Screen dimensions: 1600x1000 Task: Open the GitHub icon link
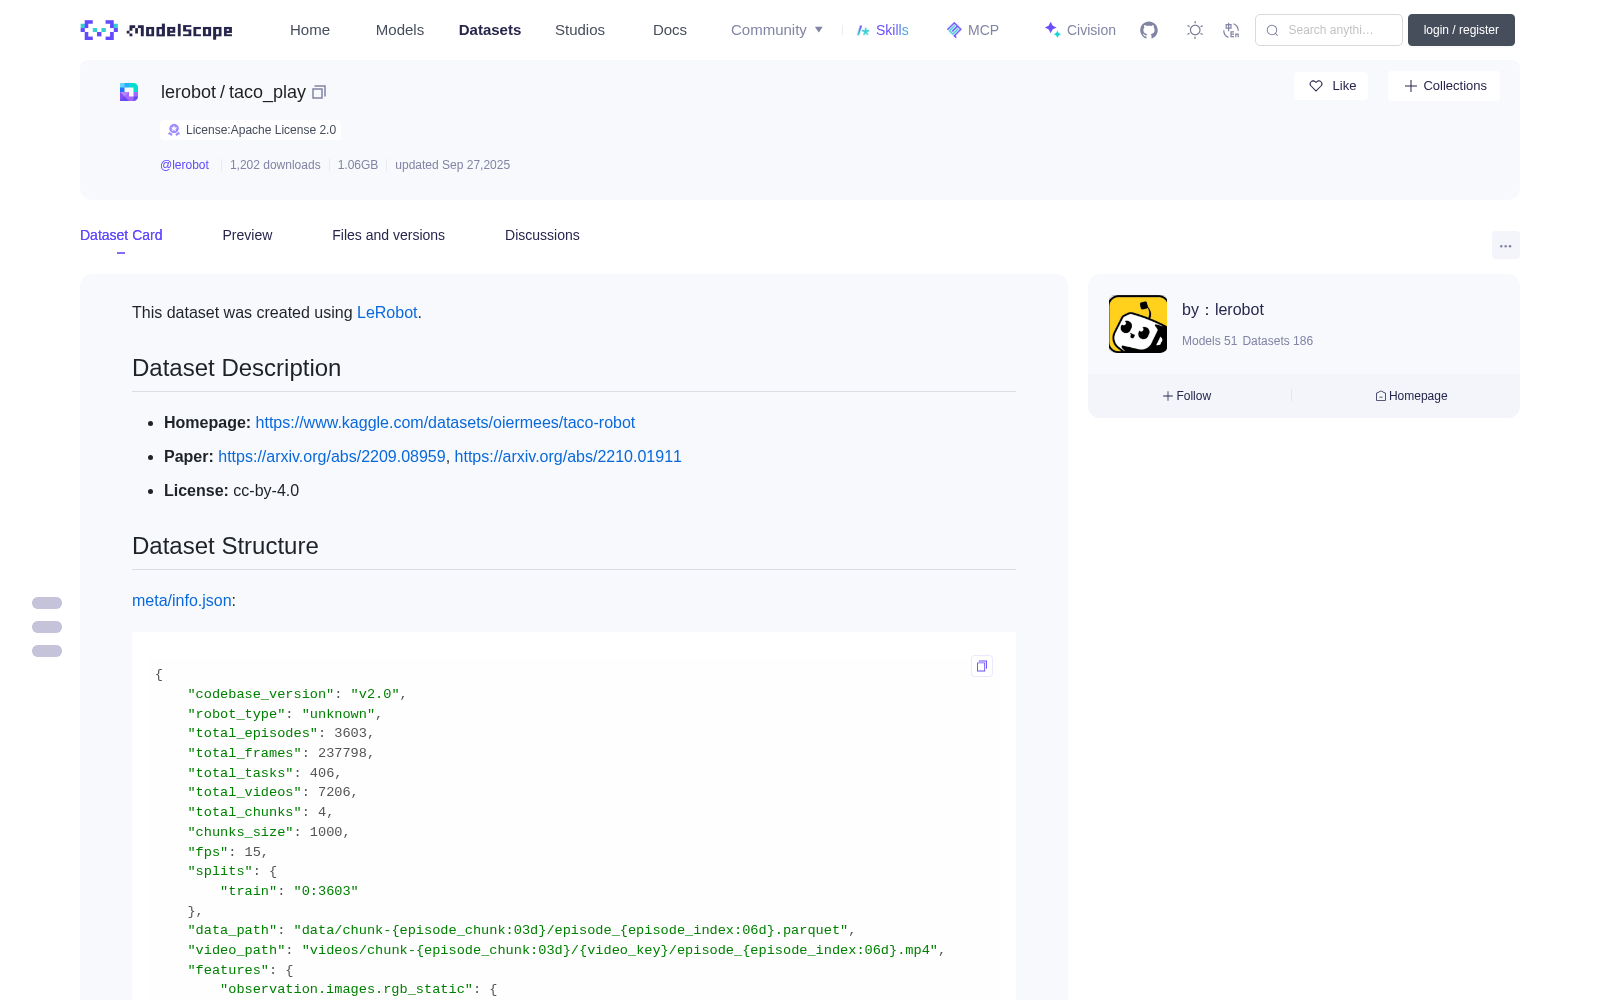[1149, 30]
